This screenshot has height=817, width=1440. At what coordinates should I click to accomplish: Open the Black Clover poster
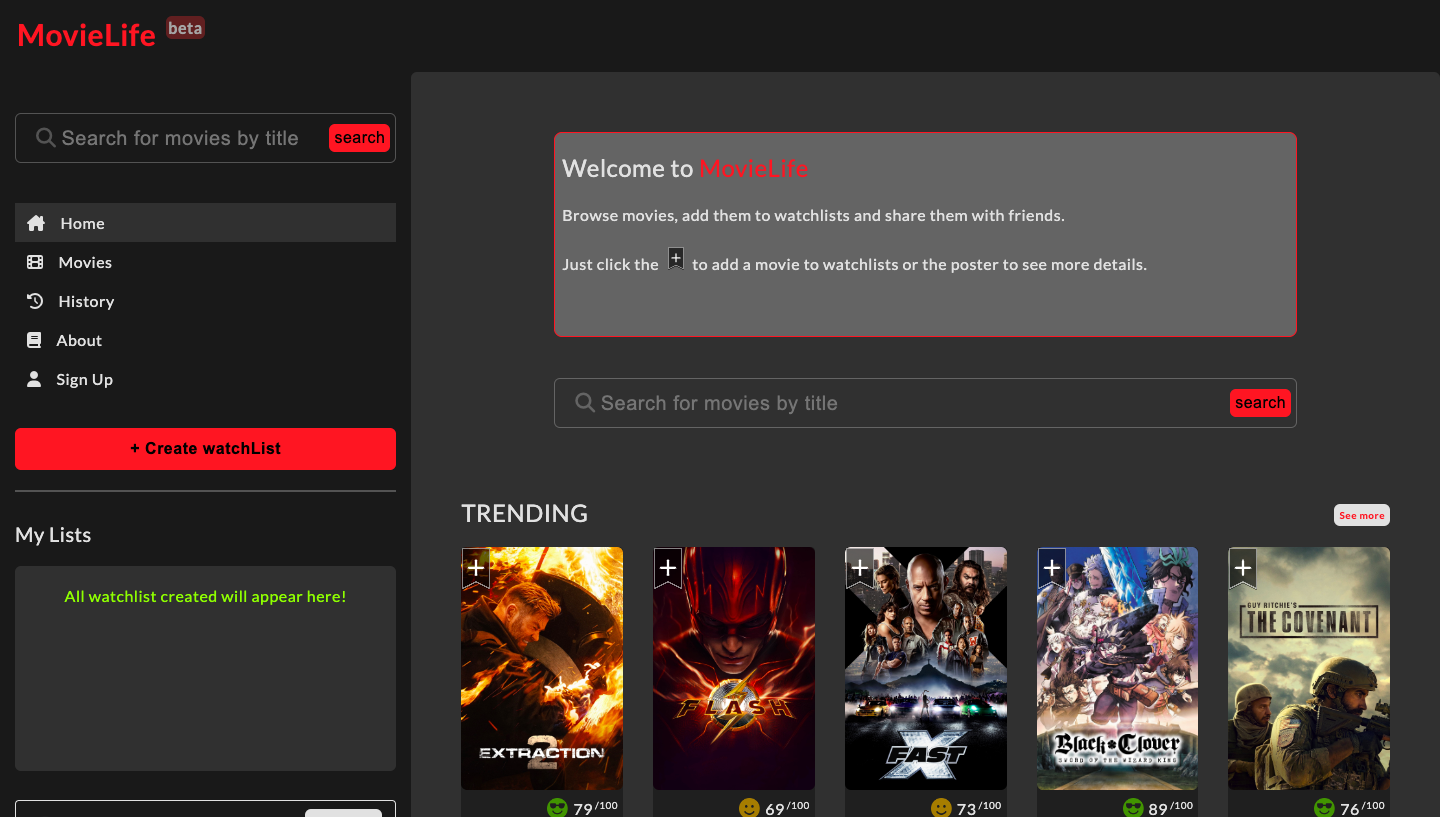tap(1117, 668)
